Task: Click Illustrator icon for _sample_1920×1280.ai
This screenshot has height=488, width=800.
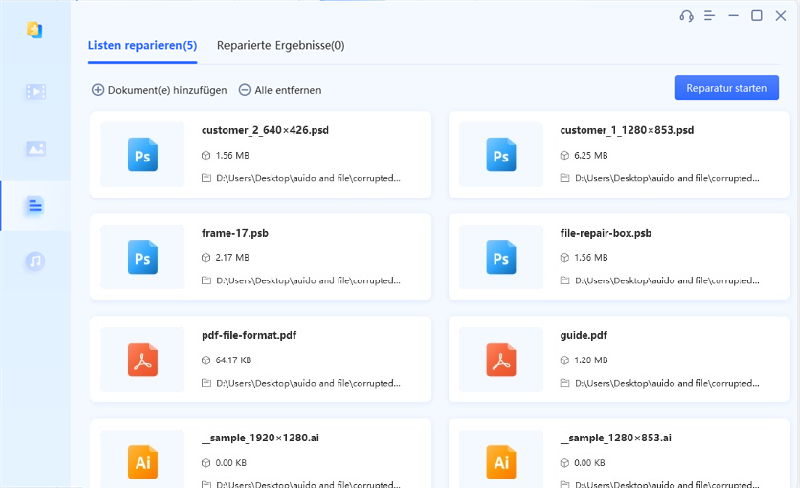Action: [x=143, y=462]
